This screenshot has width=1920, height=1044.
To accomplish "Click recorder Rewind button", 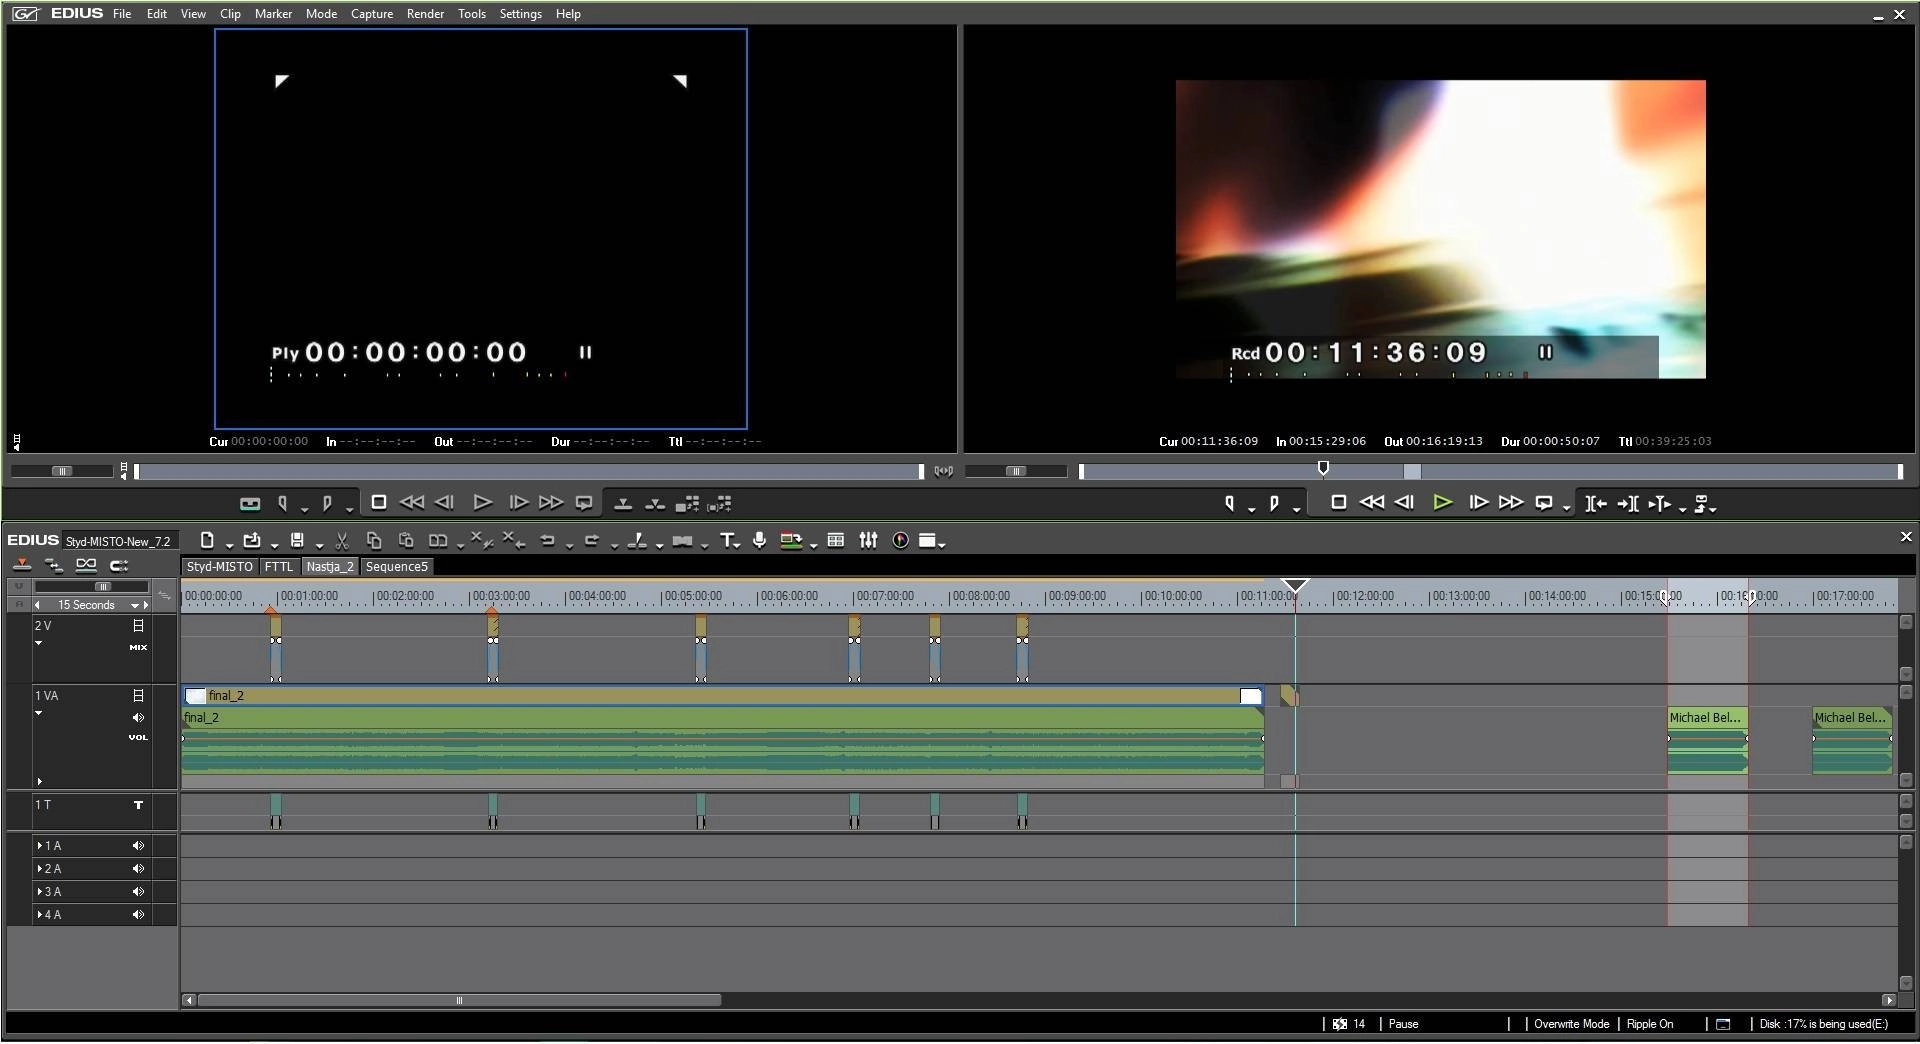I will click(x=1372, y=502).
